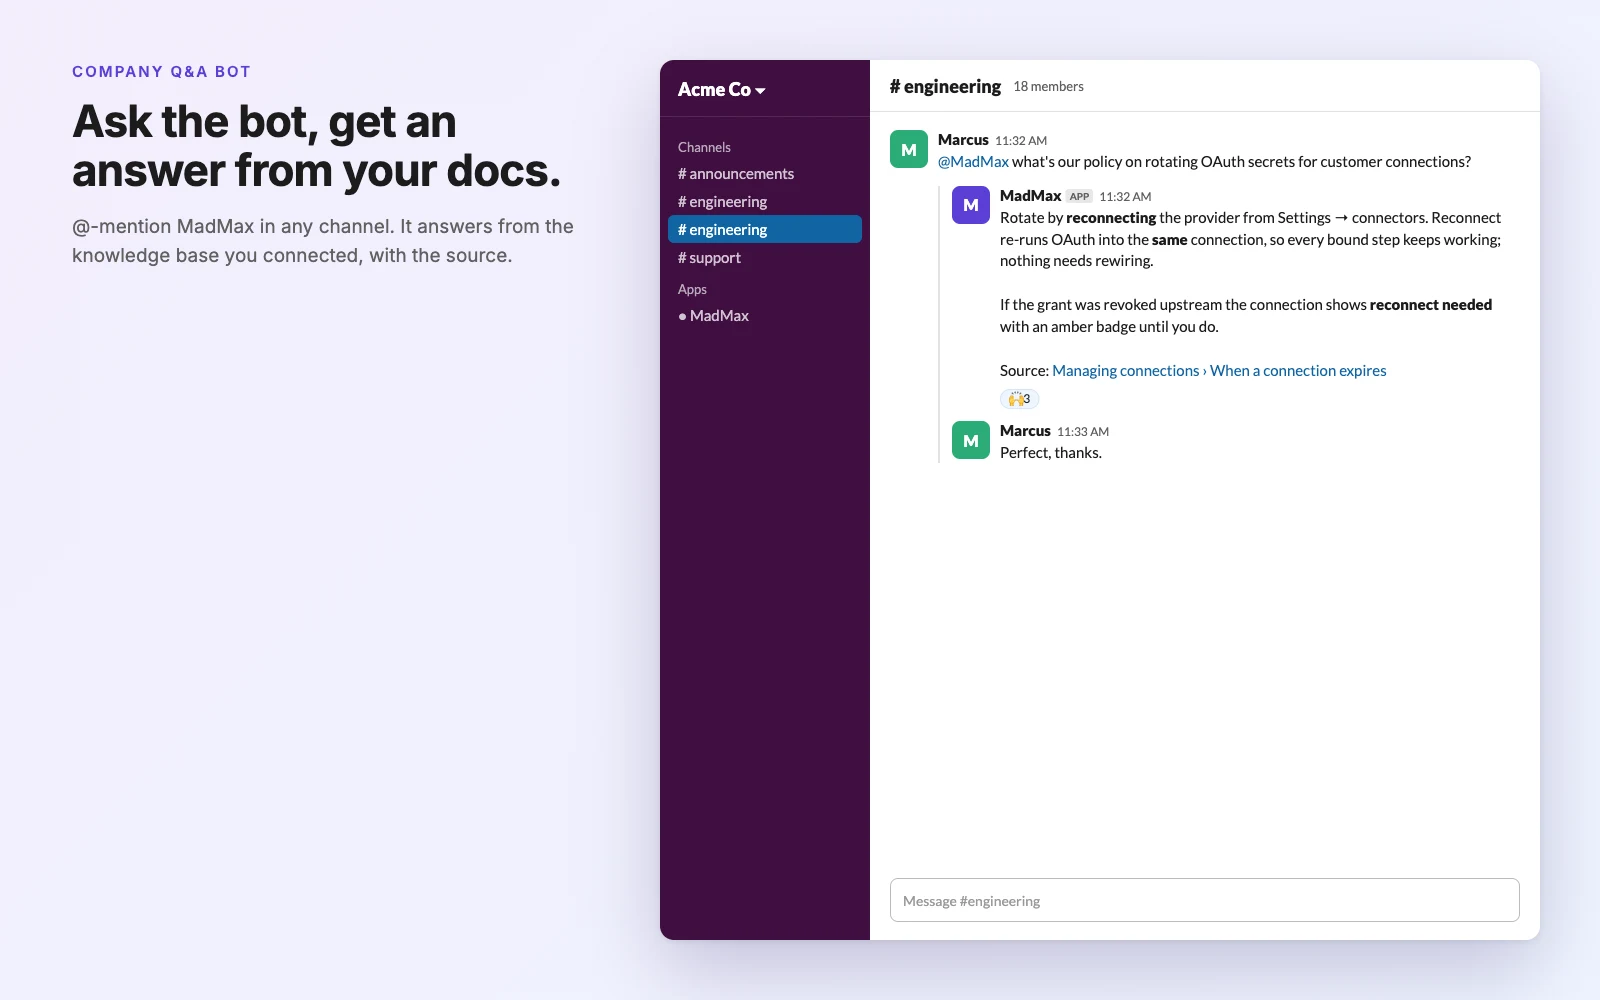View the 18 members list
This screenshot has height=1000, width=1600.
point(1048,87)
